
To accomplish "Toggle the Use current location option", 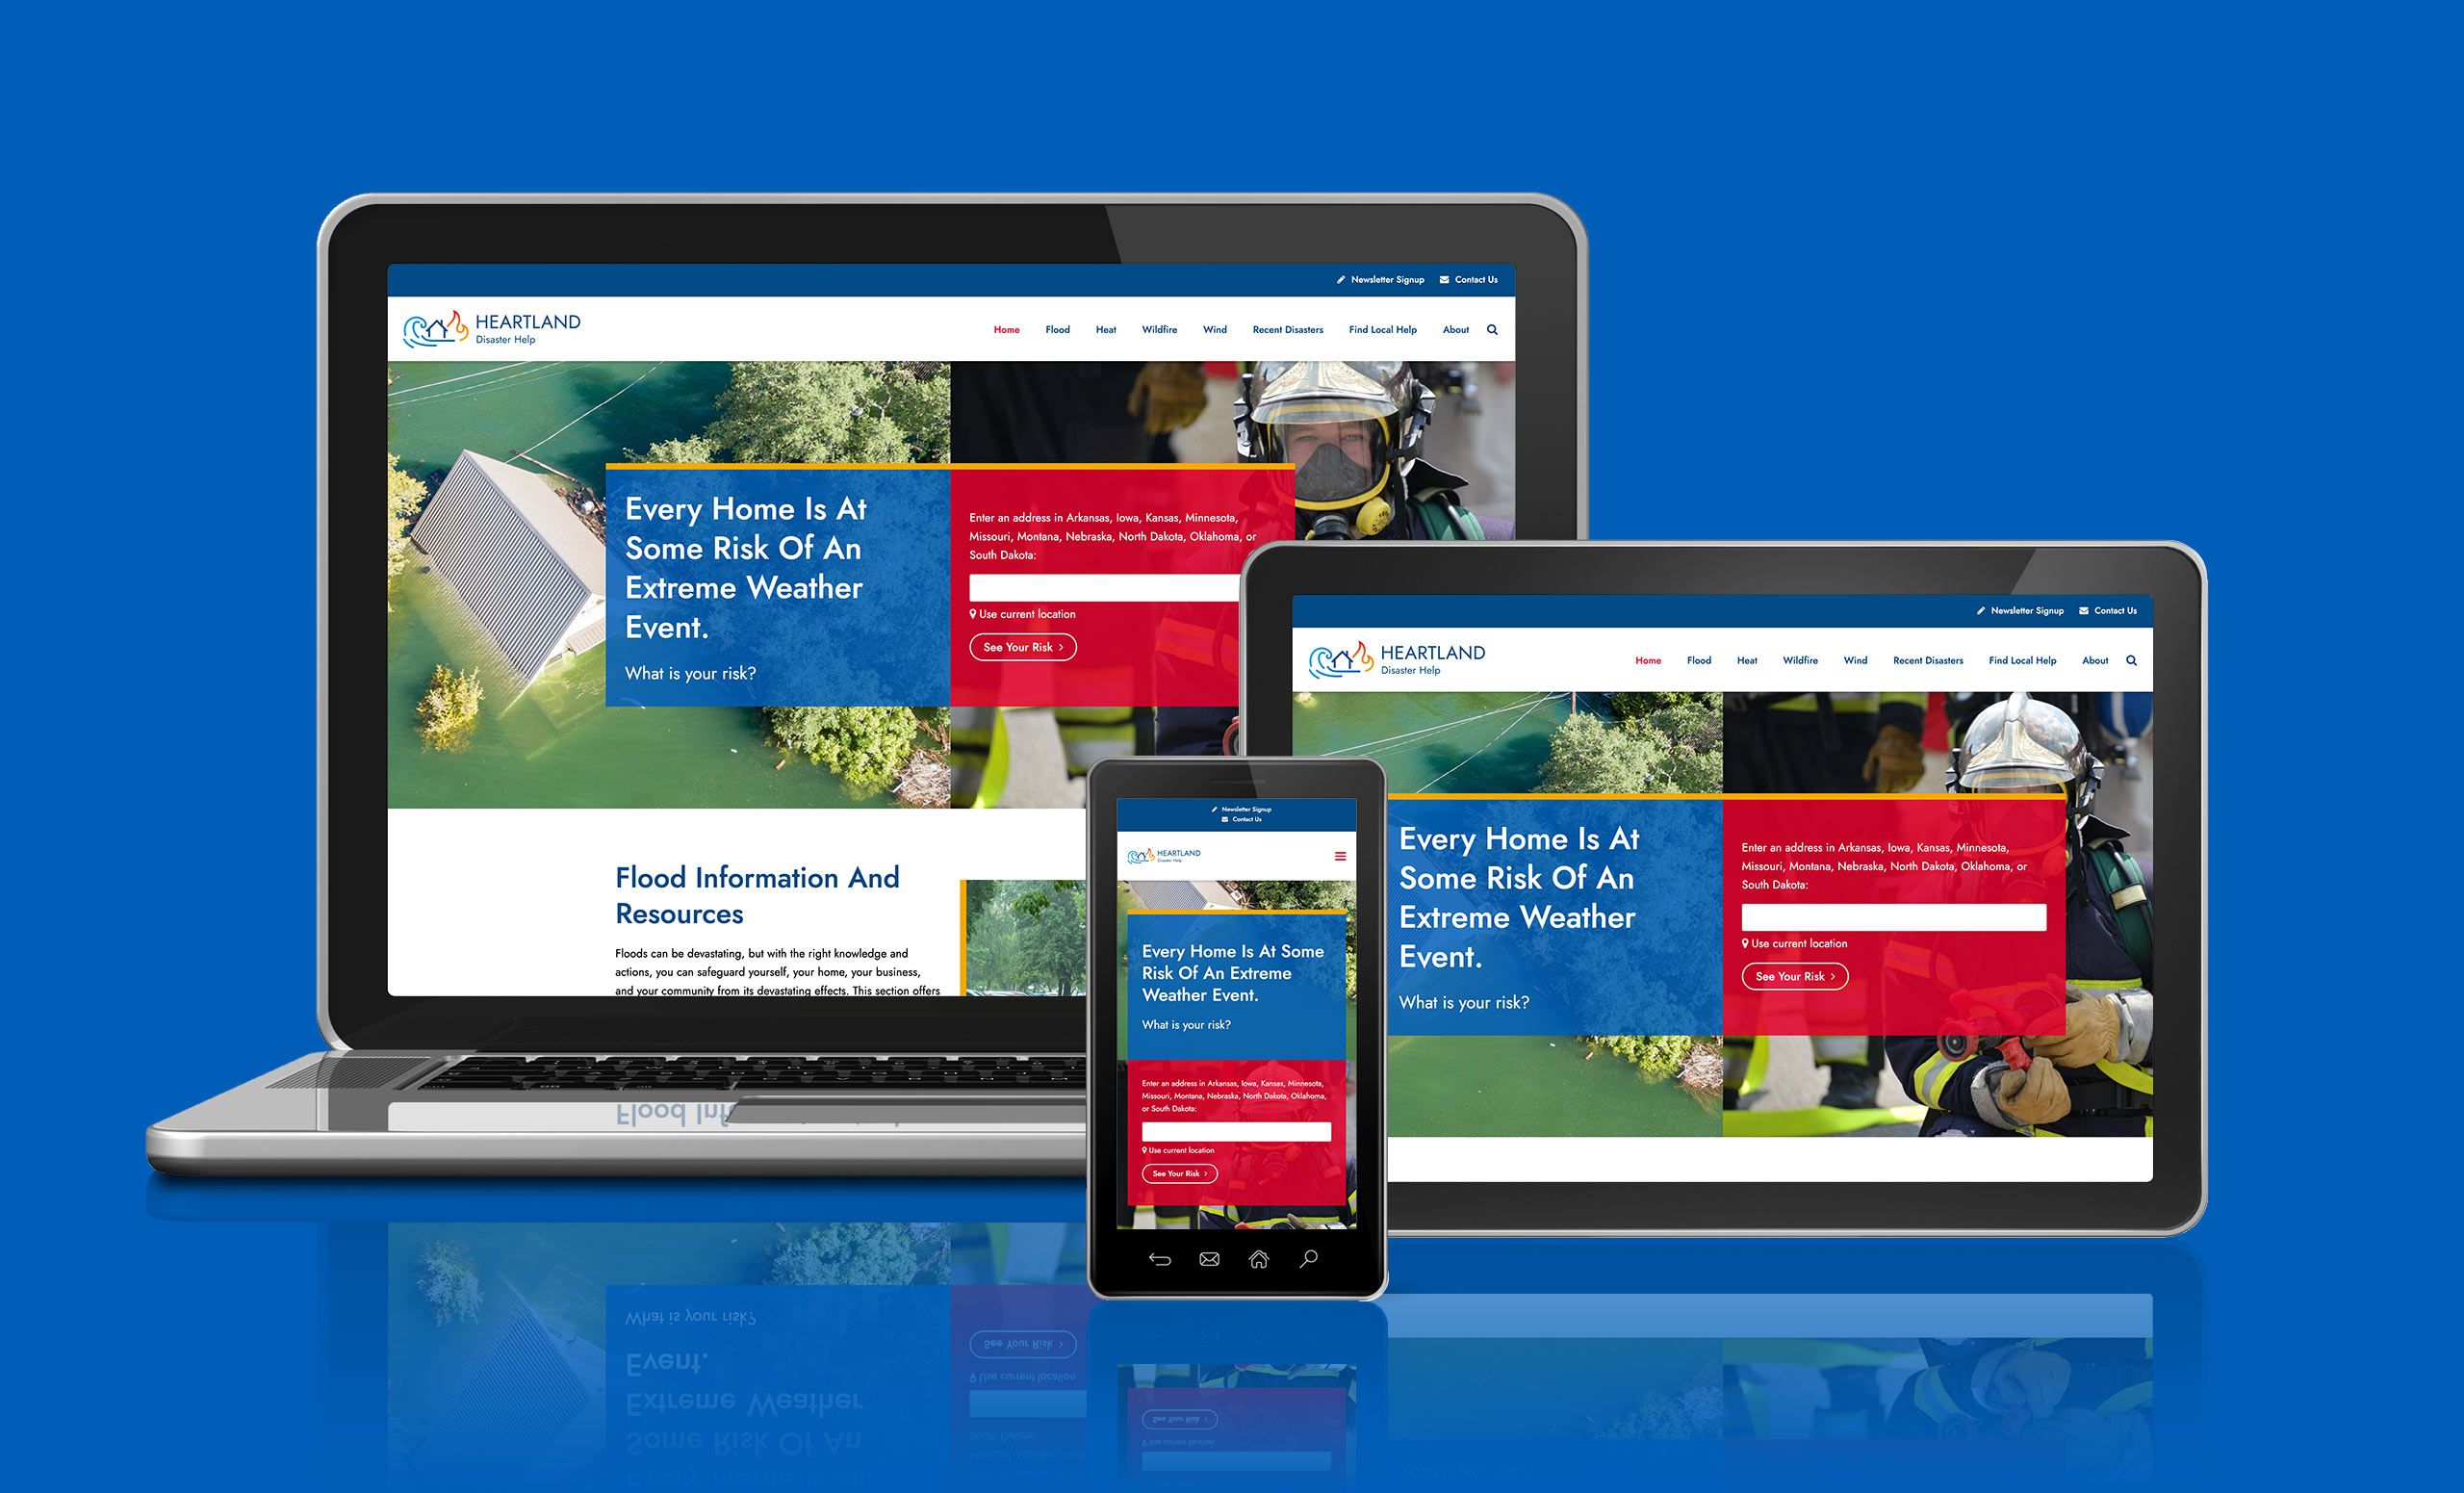I will click(1028, 612).
